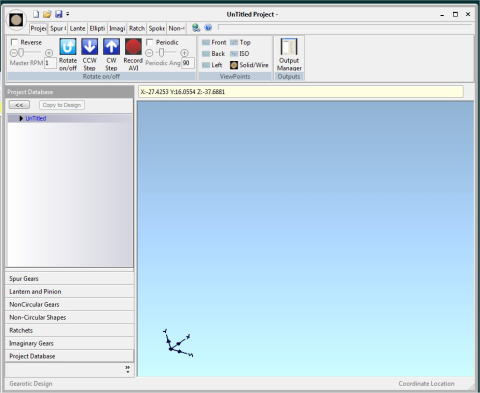Click Copy to Design button

coord(62,105)
